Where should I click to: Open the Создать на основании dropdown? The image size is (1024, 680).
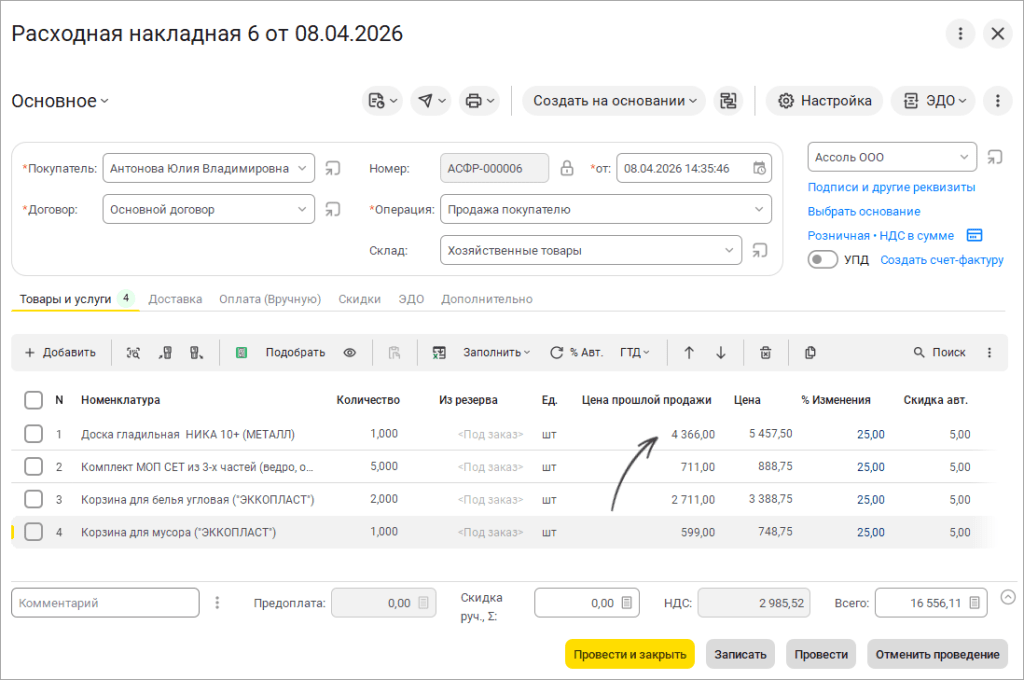(614, 101)
